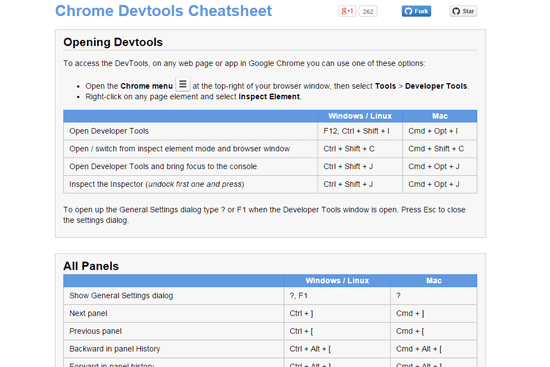Click Mac header in Opening Devtools table
550x367 pixels.
point(440,116)
